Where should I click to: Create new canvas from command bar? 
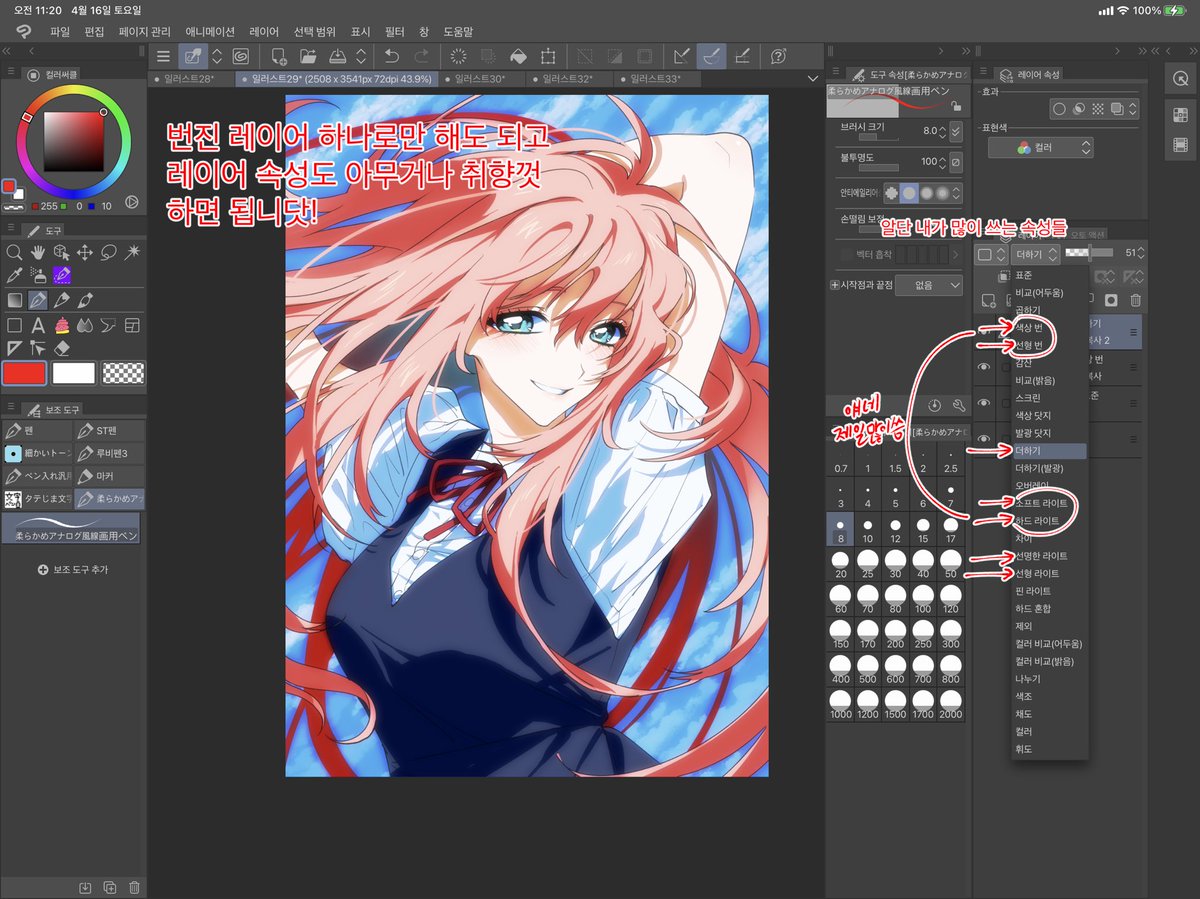(280, 57)
